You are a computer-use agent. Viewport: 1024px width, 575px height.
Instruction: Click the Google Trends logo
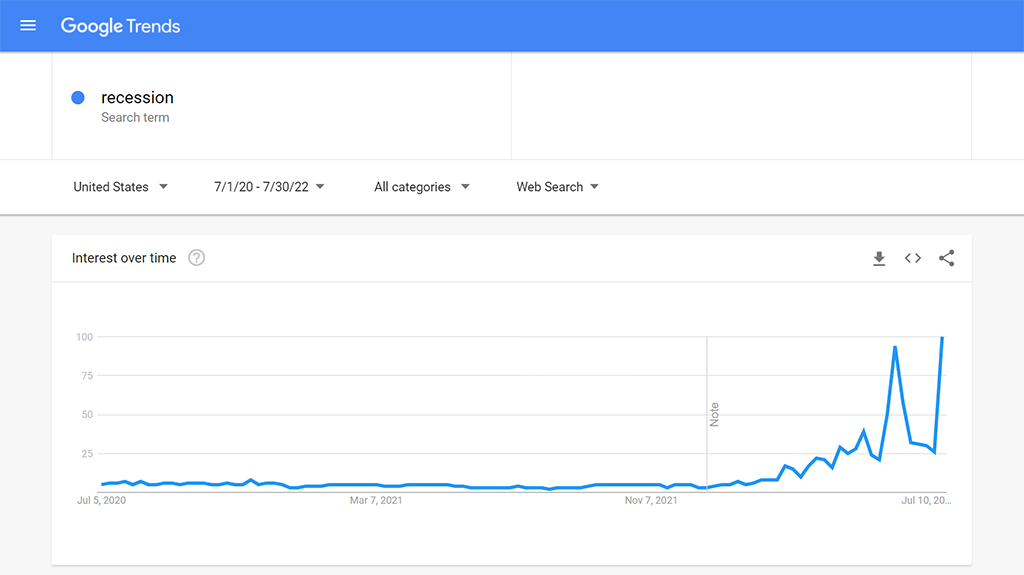click(120, 26)
